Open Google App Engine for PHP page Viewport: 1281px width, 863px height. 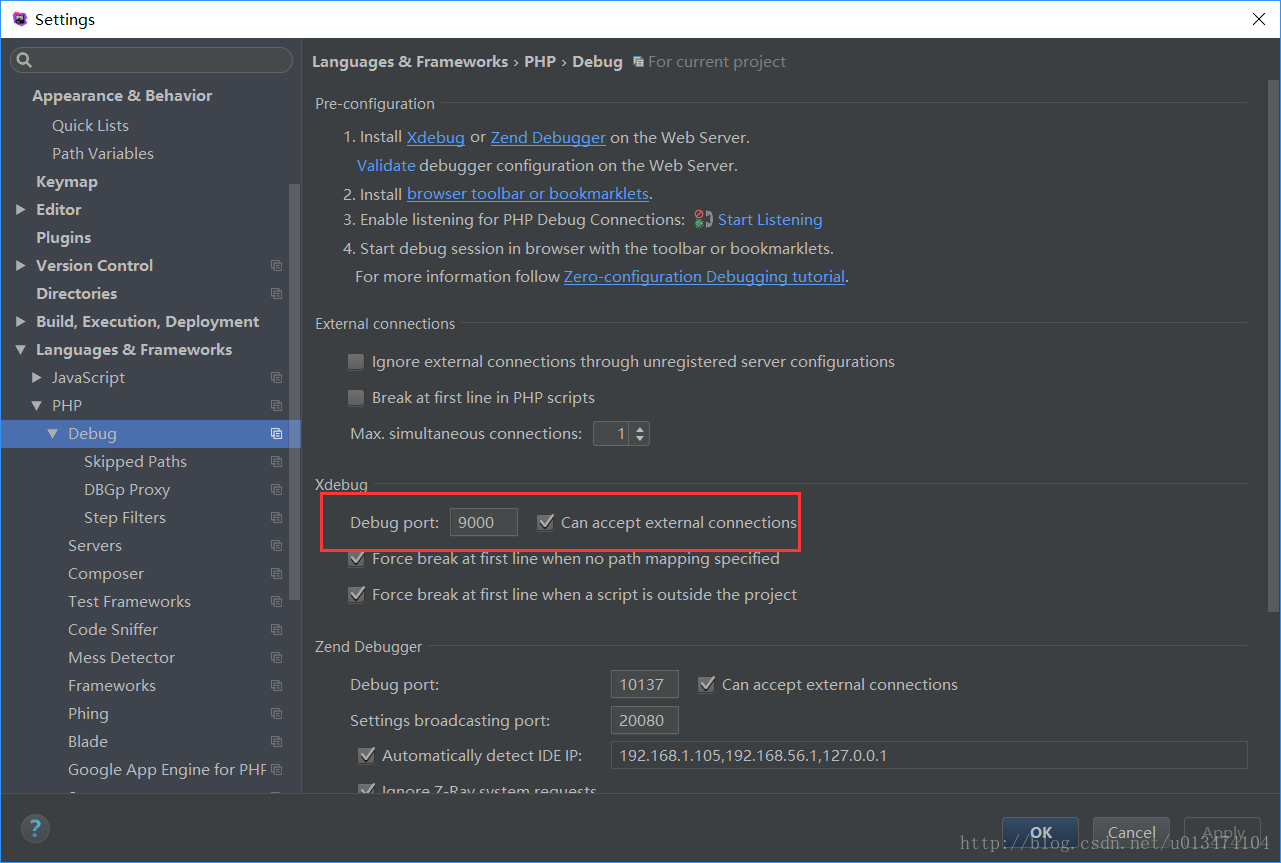pos(167,770)
